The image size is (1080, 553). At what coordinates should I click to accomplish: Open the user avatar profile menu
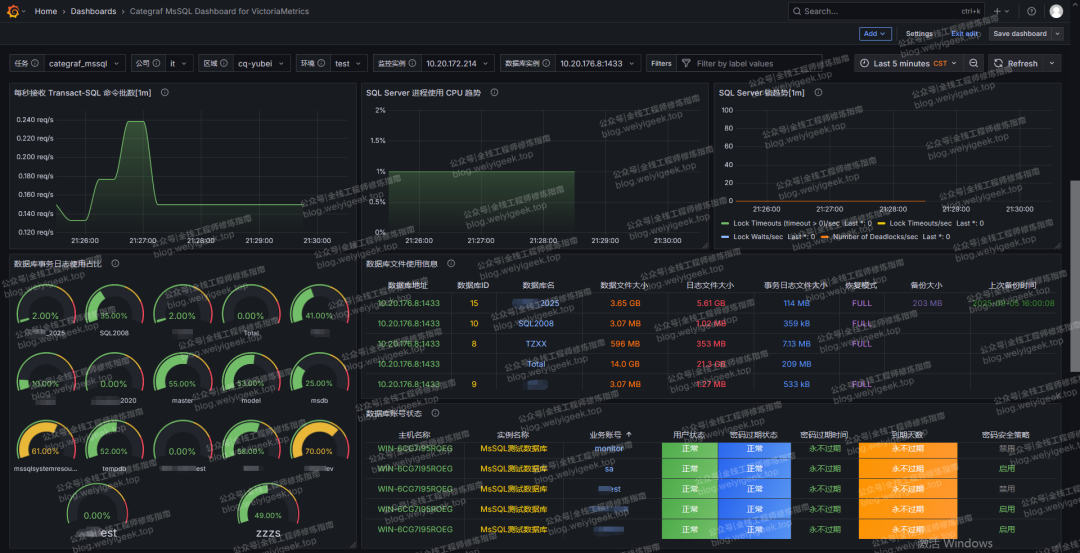click(x=1056, y=11)
